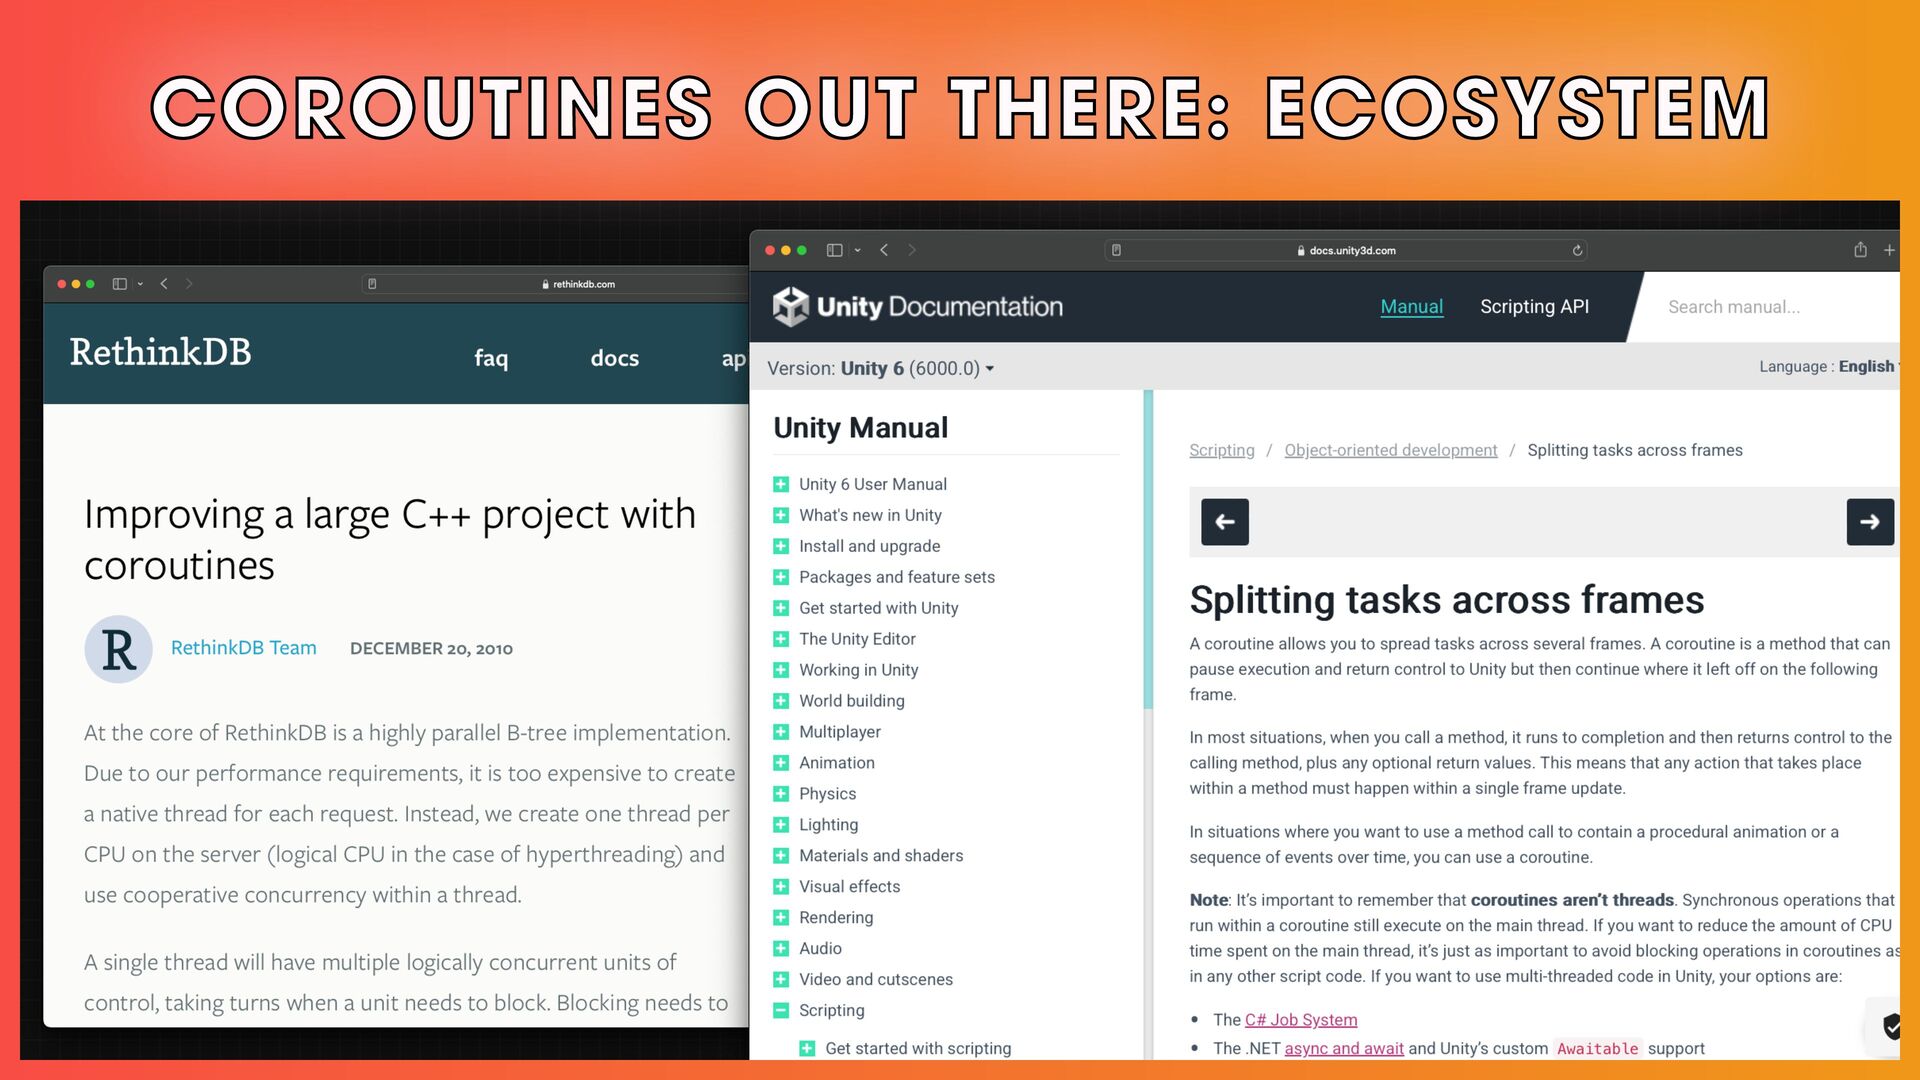Click the RethinkDB Team avatar
The image size is (1920, 1080).
click(118, 649)
